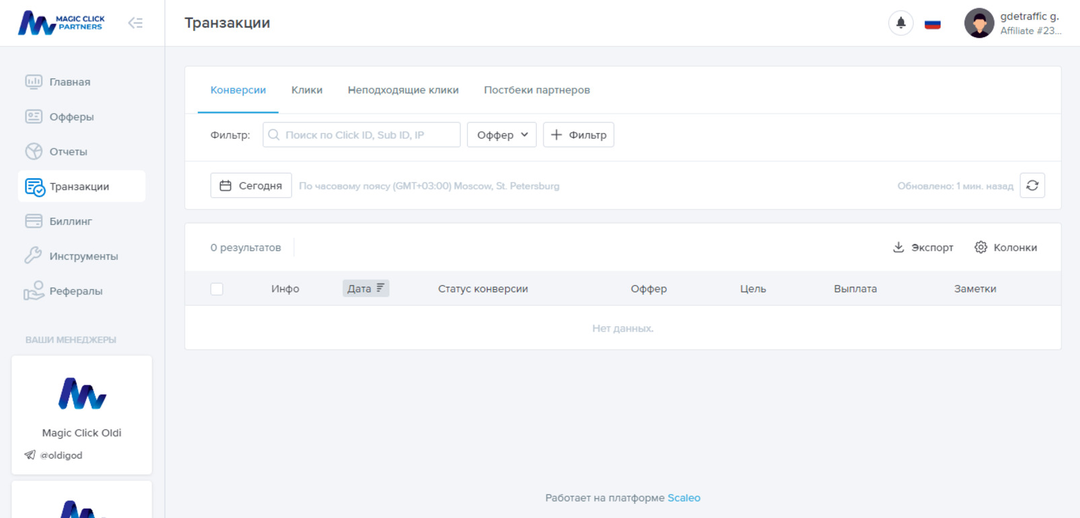1080x518 pixels.
Task: Click the Инфо column header
Action: coord(285,289)
